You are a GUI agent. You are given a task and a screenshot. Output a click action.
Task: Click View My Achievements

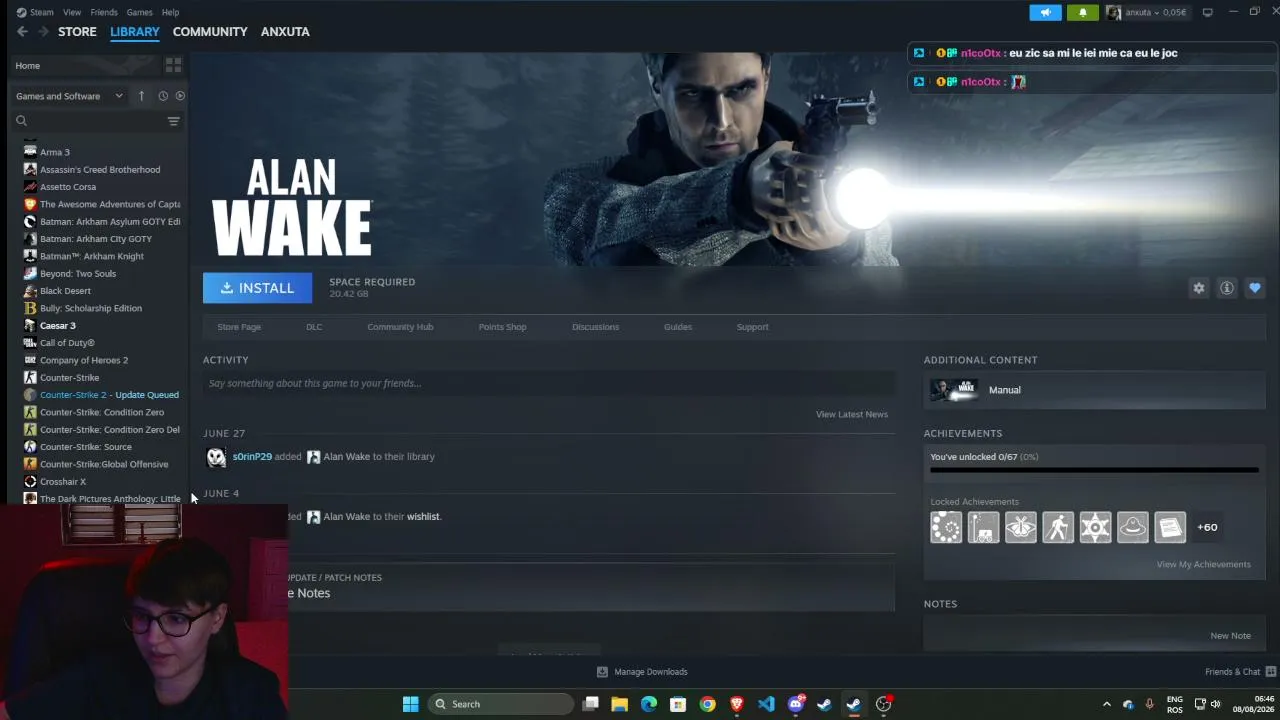1204,565
